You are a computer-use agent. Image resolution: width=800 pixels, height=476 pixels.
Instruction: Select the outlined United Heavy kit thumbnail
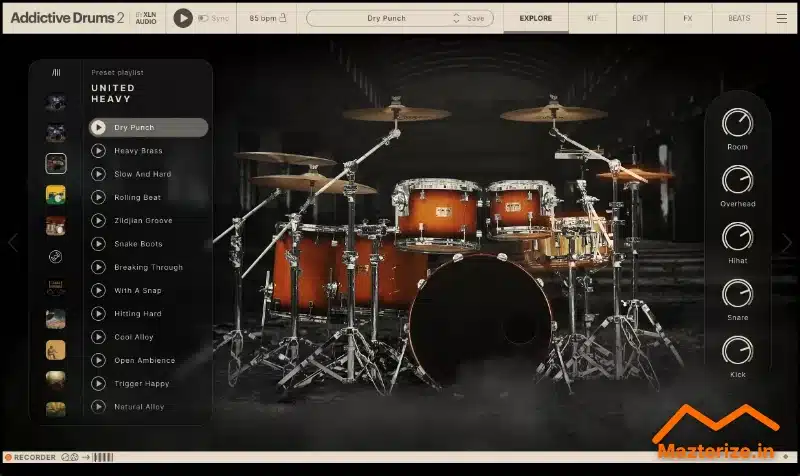point(56,164)
